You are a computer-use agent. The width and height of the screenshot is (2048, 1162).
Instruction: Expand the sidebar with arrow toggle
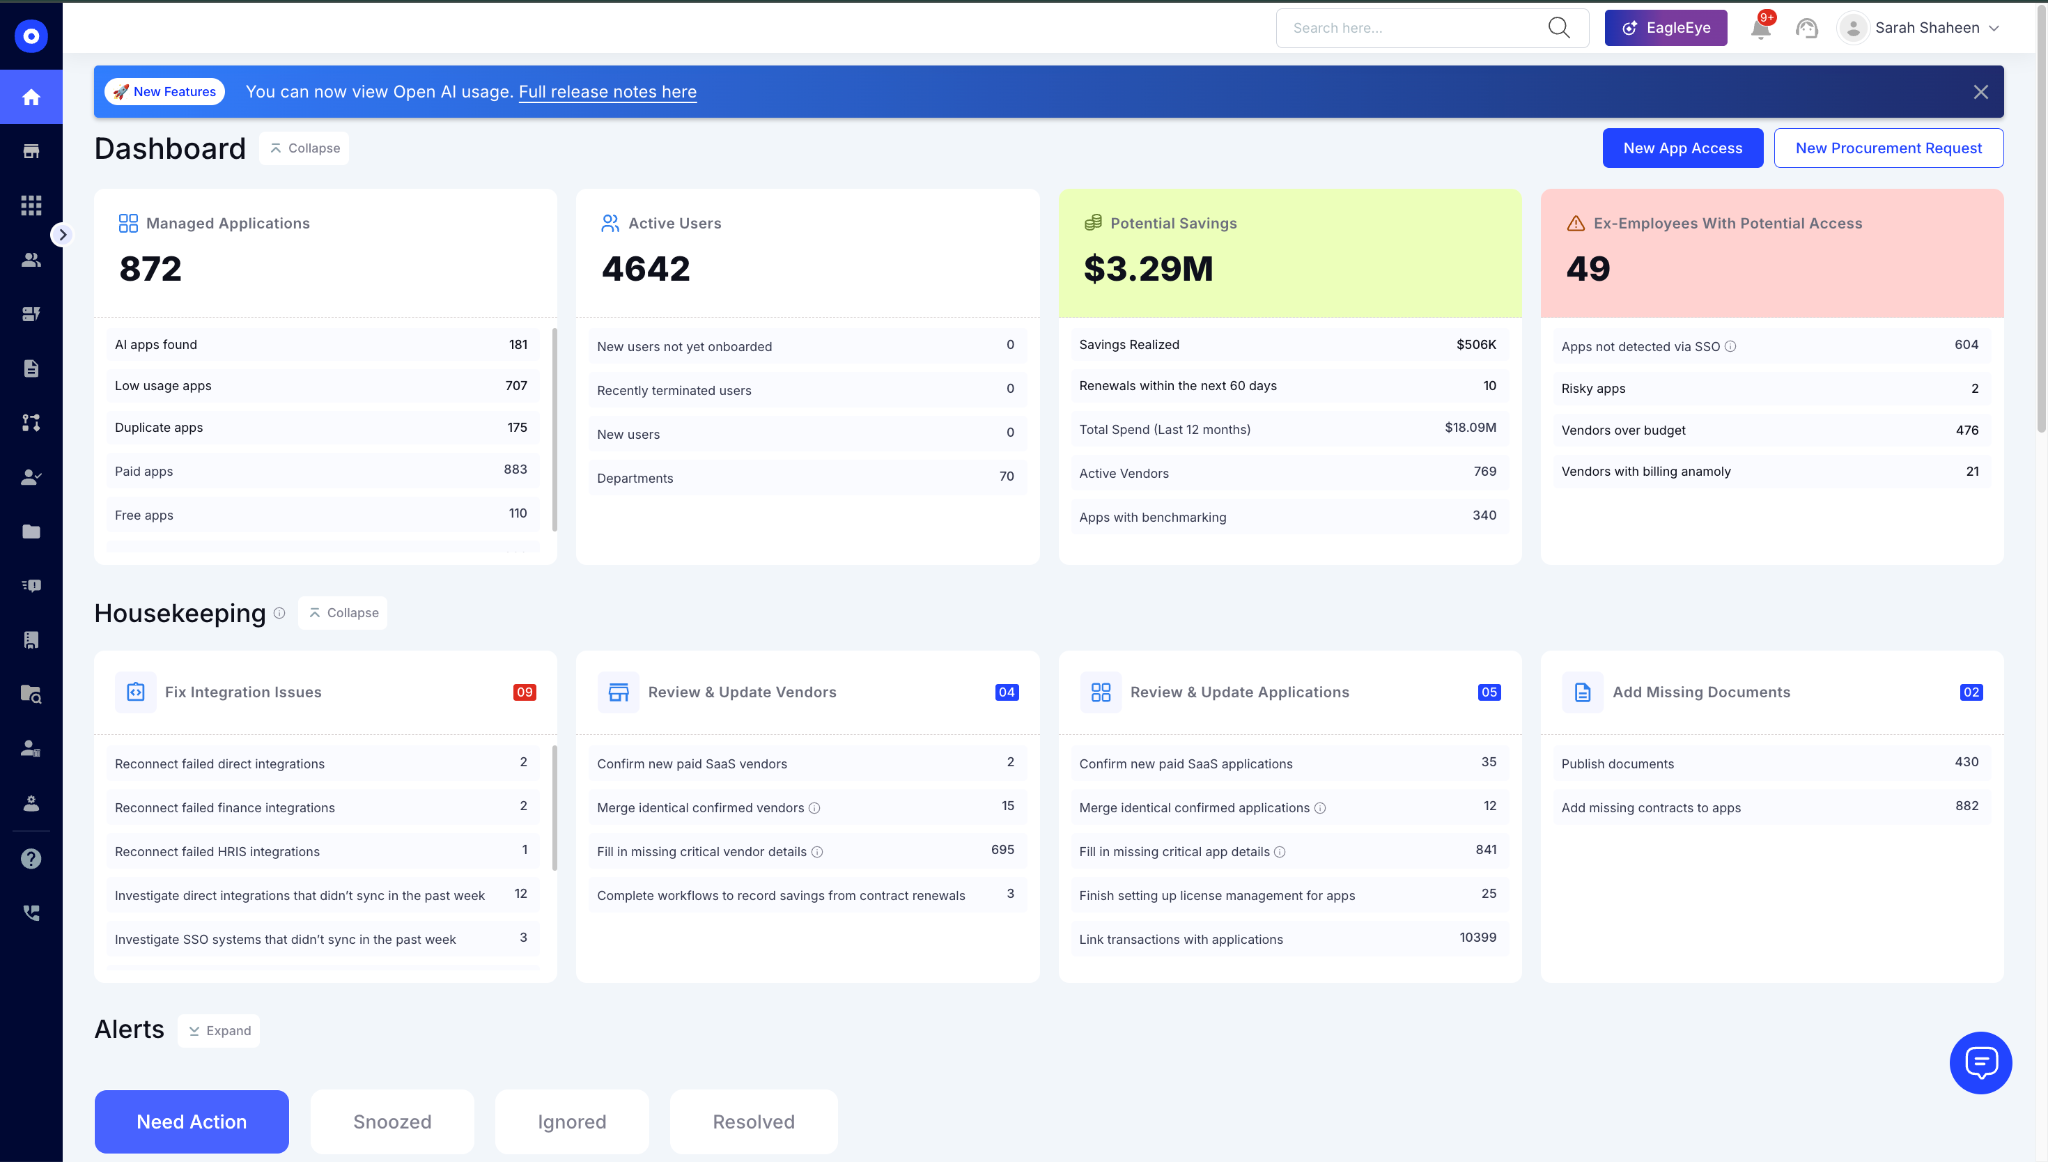click(x=62, y=235)
